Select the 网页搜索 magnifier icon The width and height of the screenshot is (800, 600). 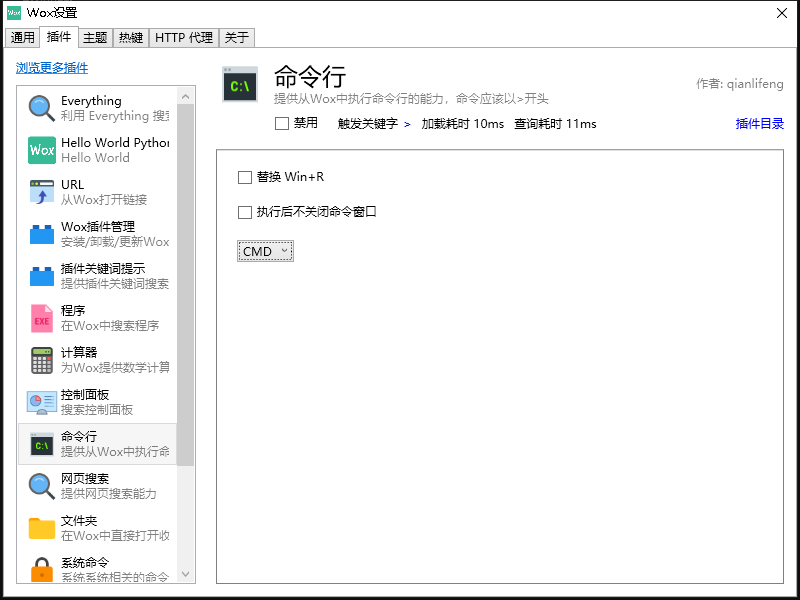coord(41,486)
